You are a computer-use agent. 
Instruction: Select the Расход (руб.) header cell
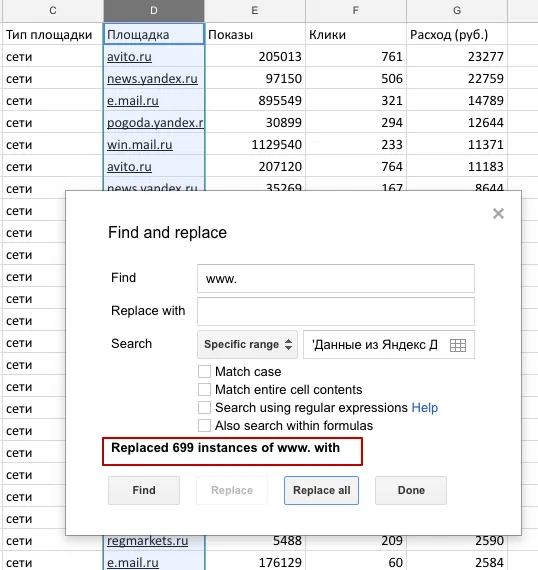coord(457,34)
